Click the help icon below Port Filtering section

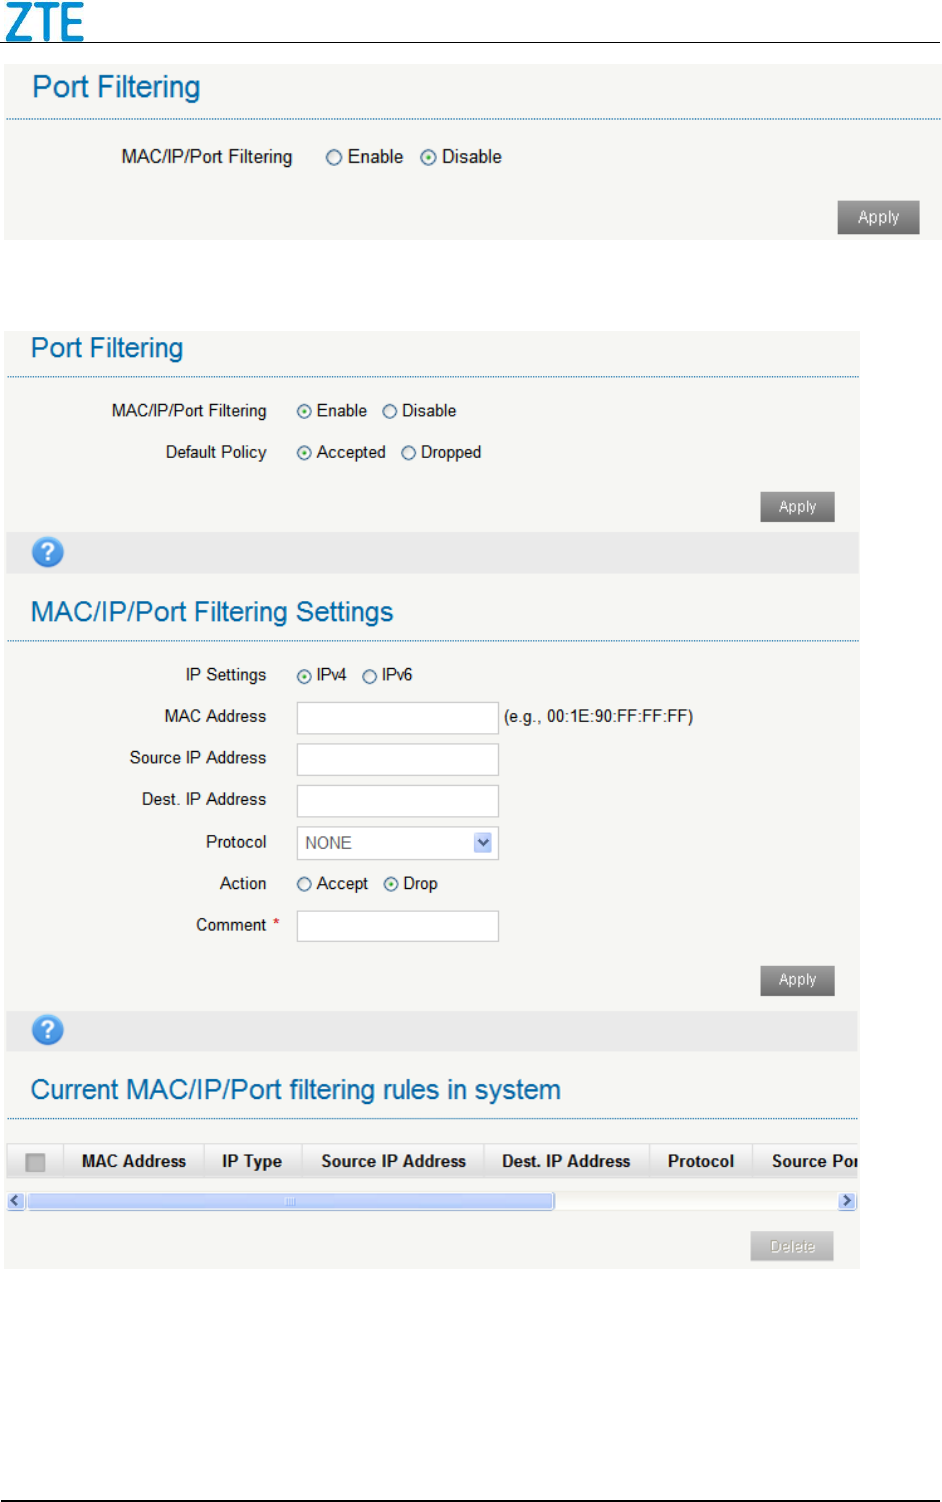(x=47, y=552)
